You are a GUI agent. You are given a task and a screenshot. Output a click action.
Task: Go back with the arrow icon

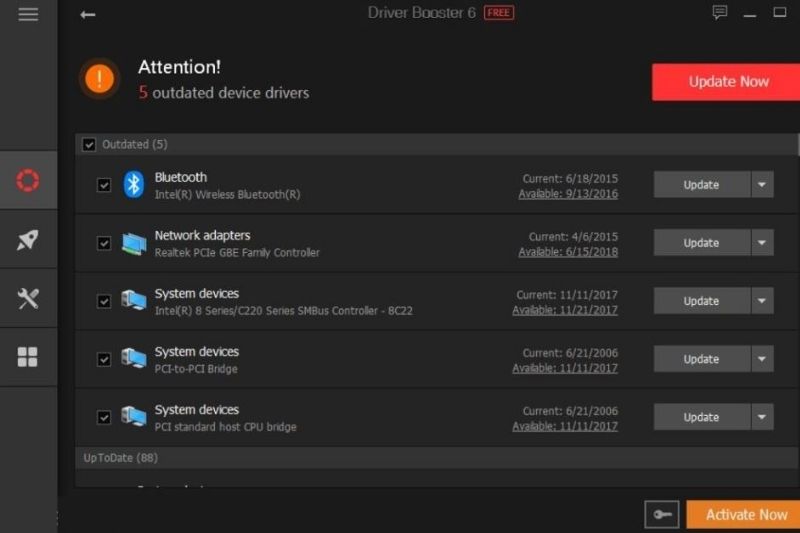point(88,14)
